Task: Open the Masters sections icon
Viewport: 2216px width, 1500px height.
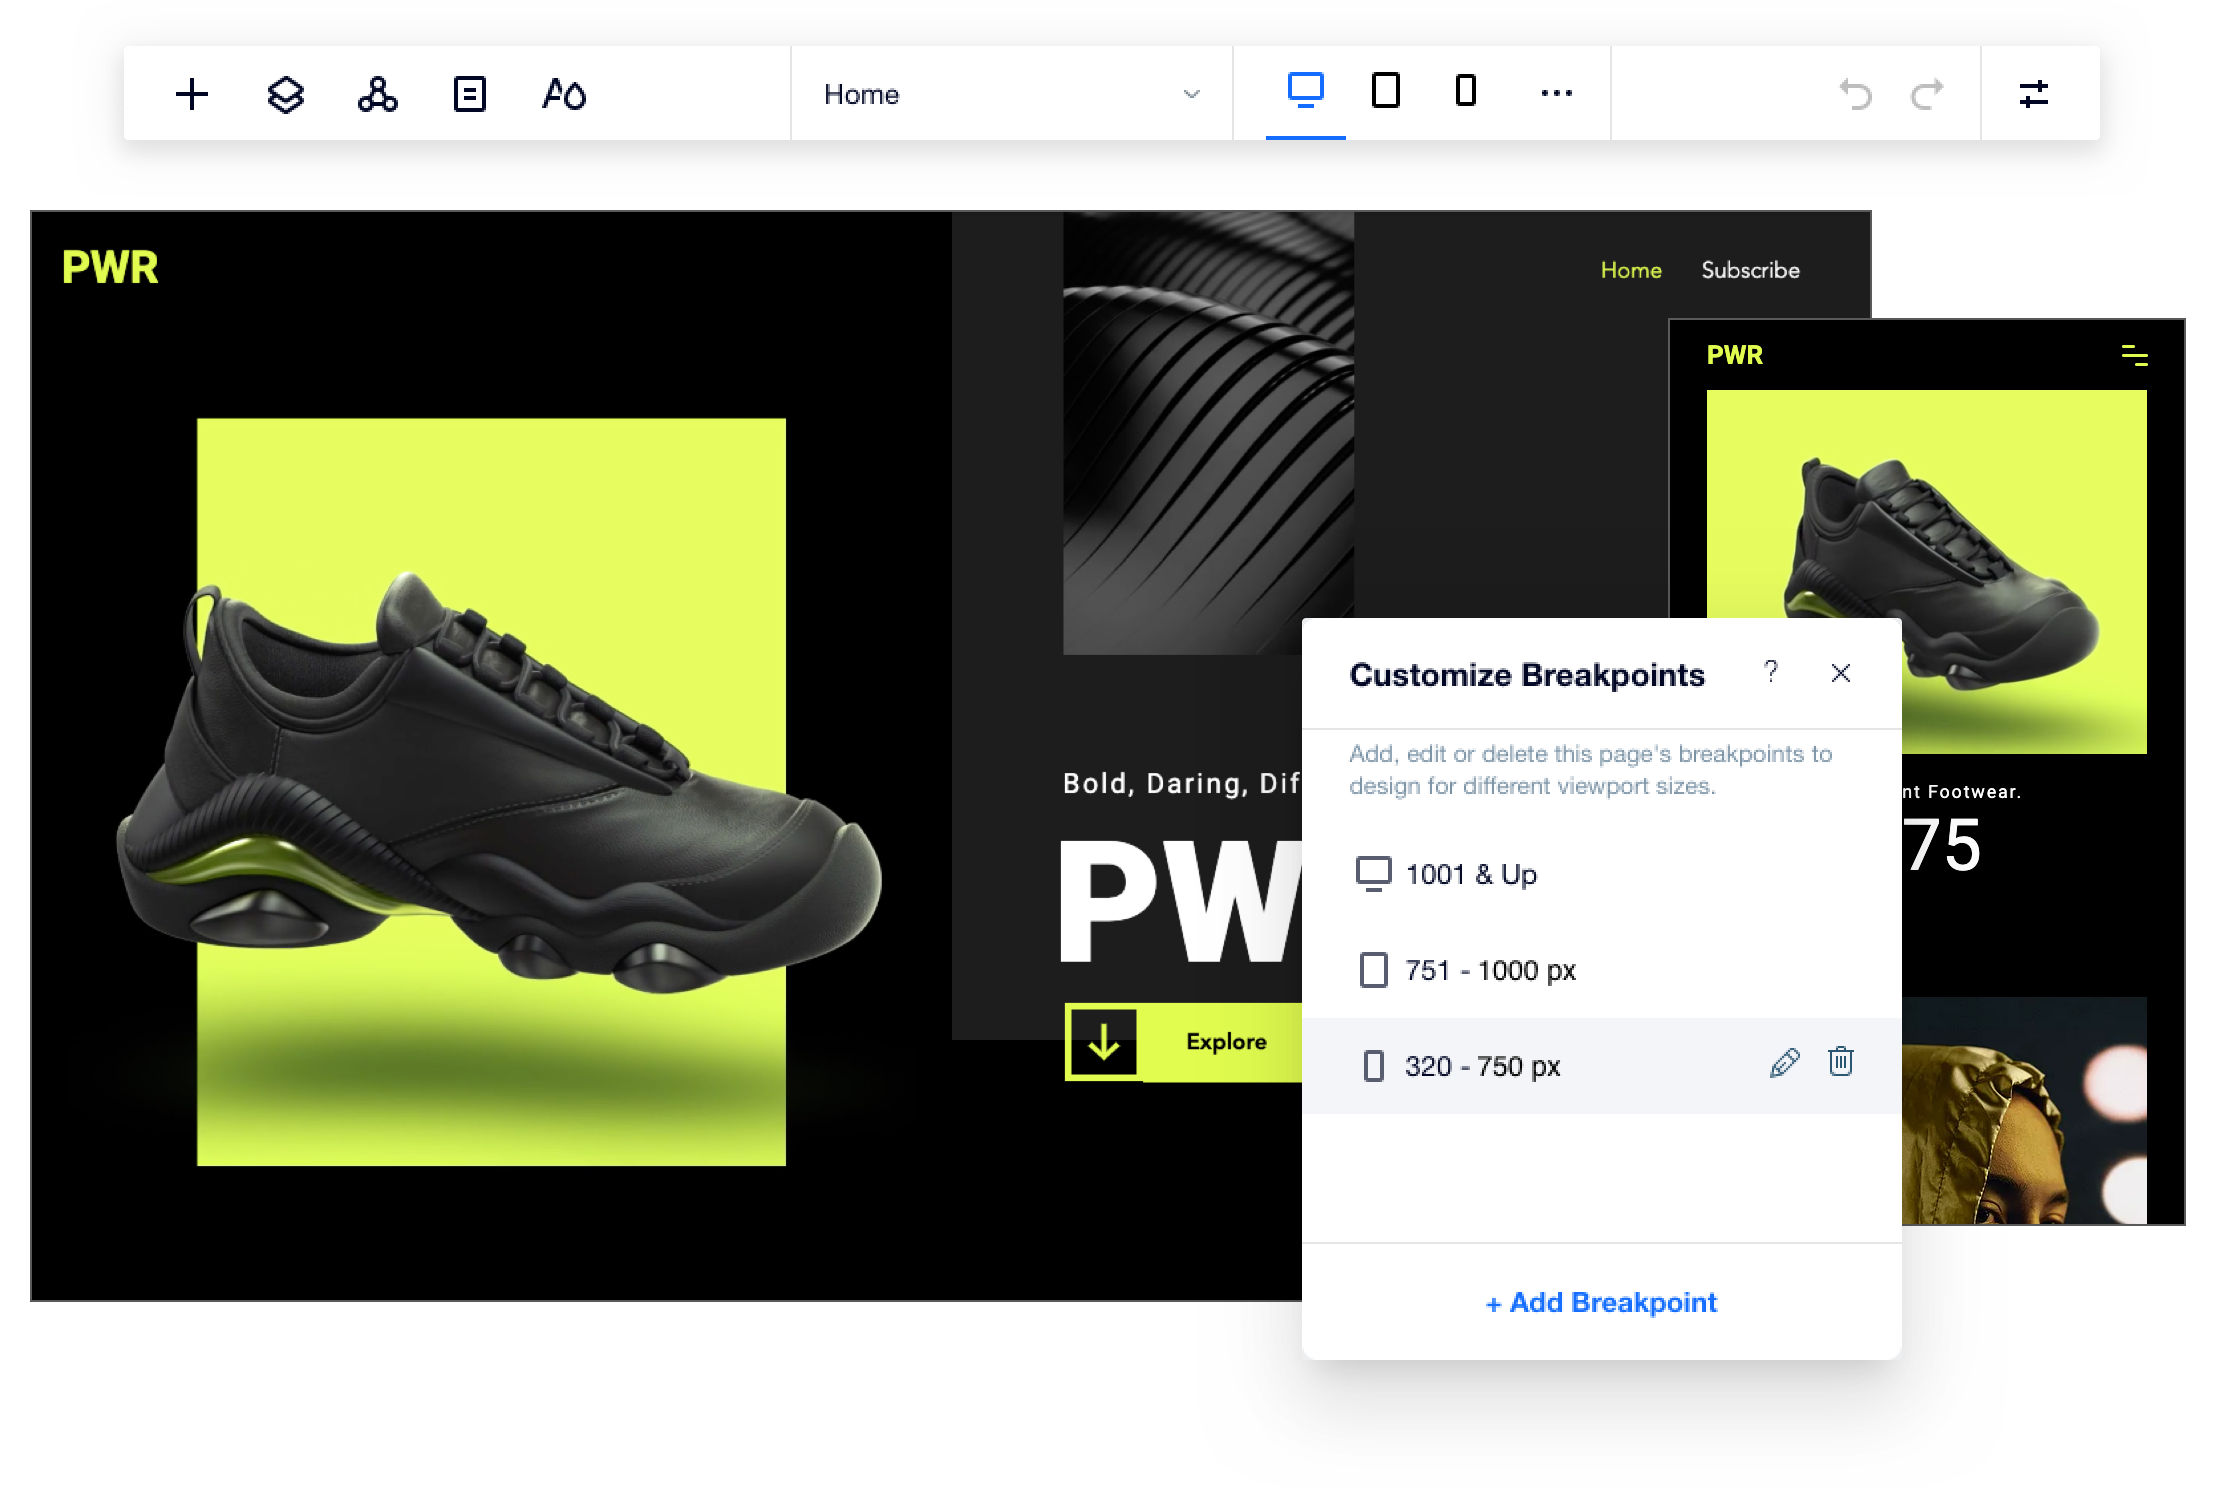Action: click(377, 94)
